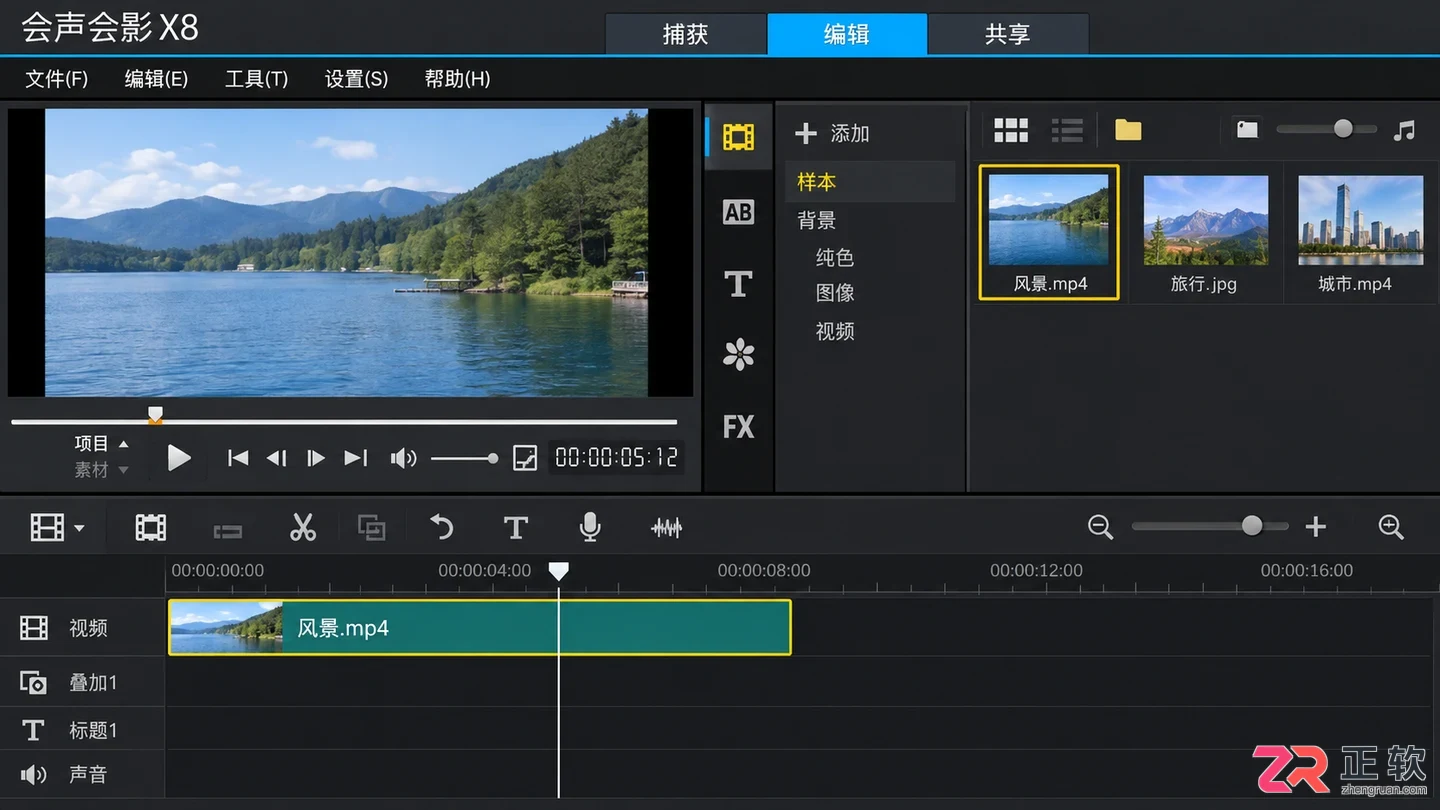
Task: Open the Media library panel icon
Action: point(739,137)
